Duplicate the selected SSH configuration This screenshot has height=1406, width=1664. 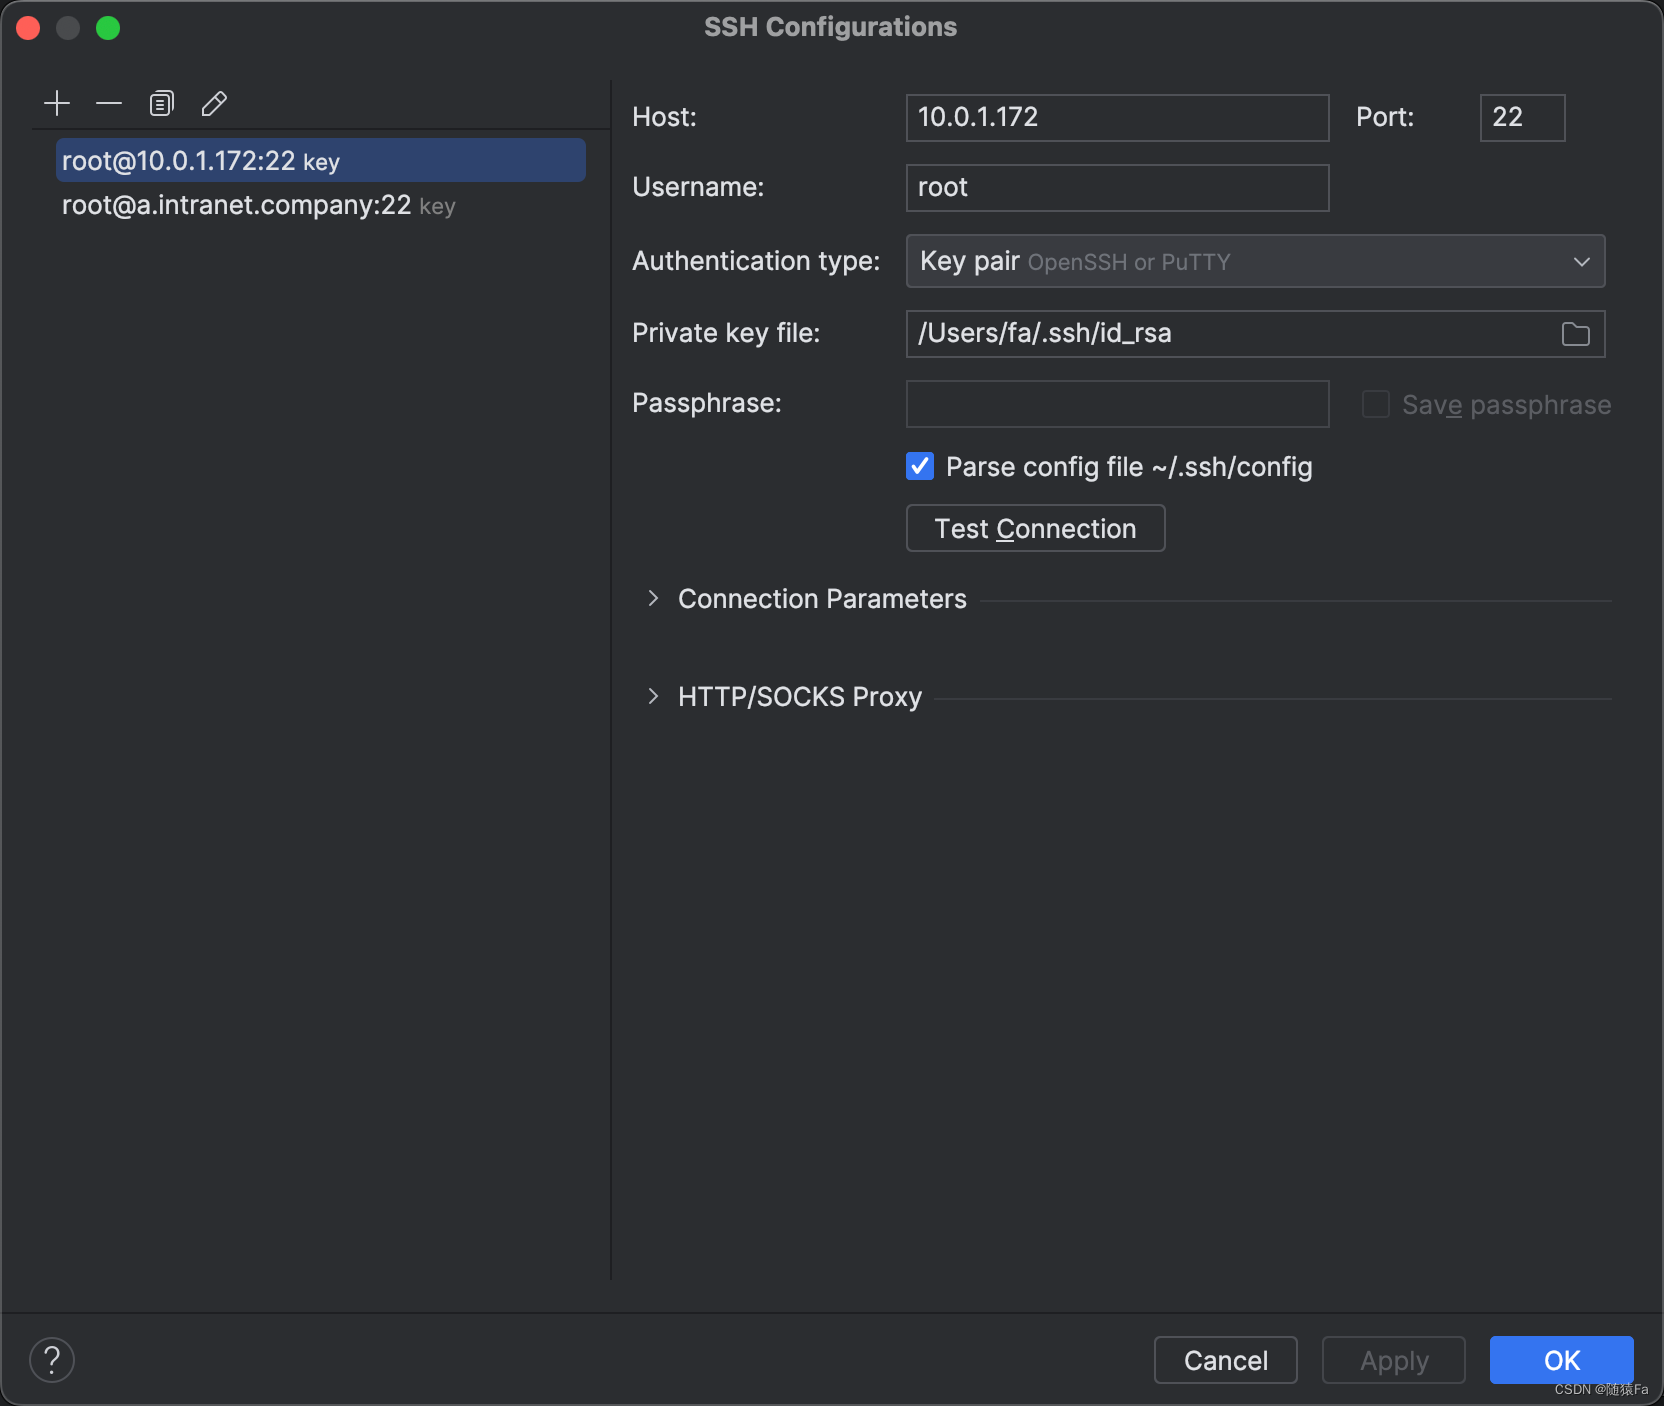coord(161,103)
